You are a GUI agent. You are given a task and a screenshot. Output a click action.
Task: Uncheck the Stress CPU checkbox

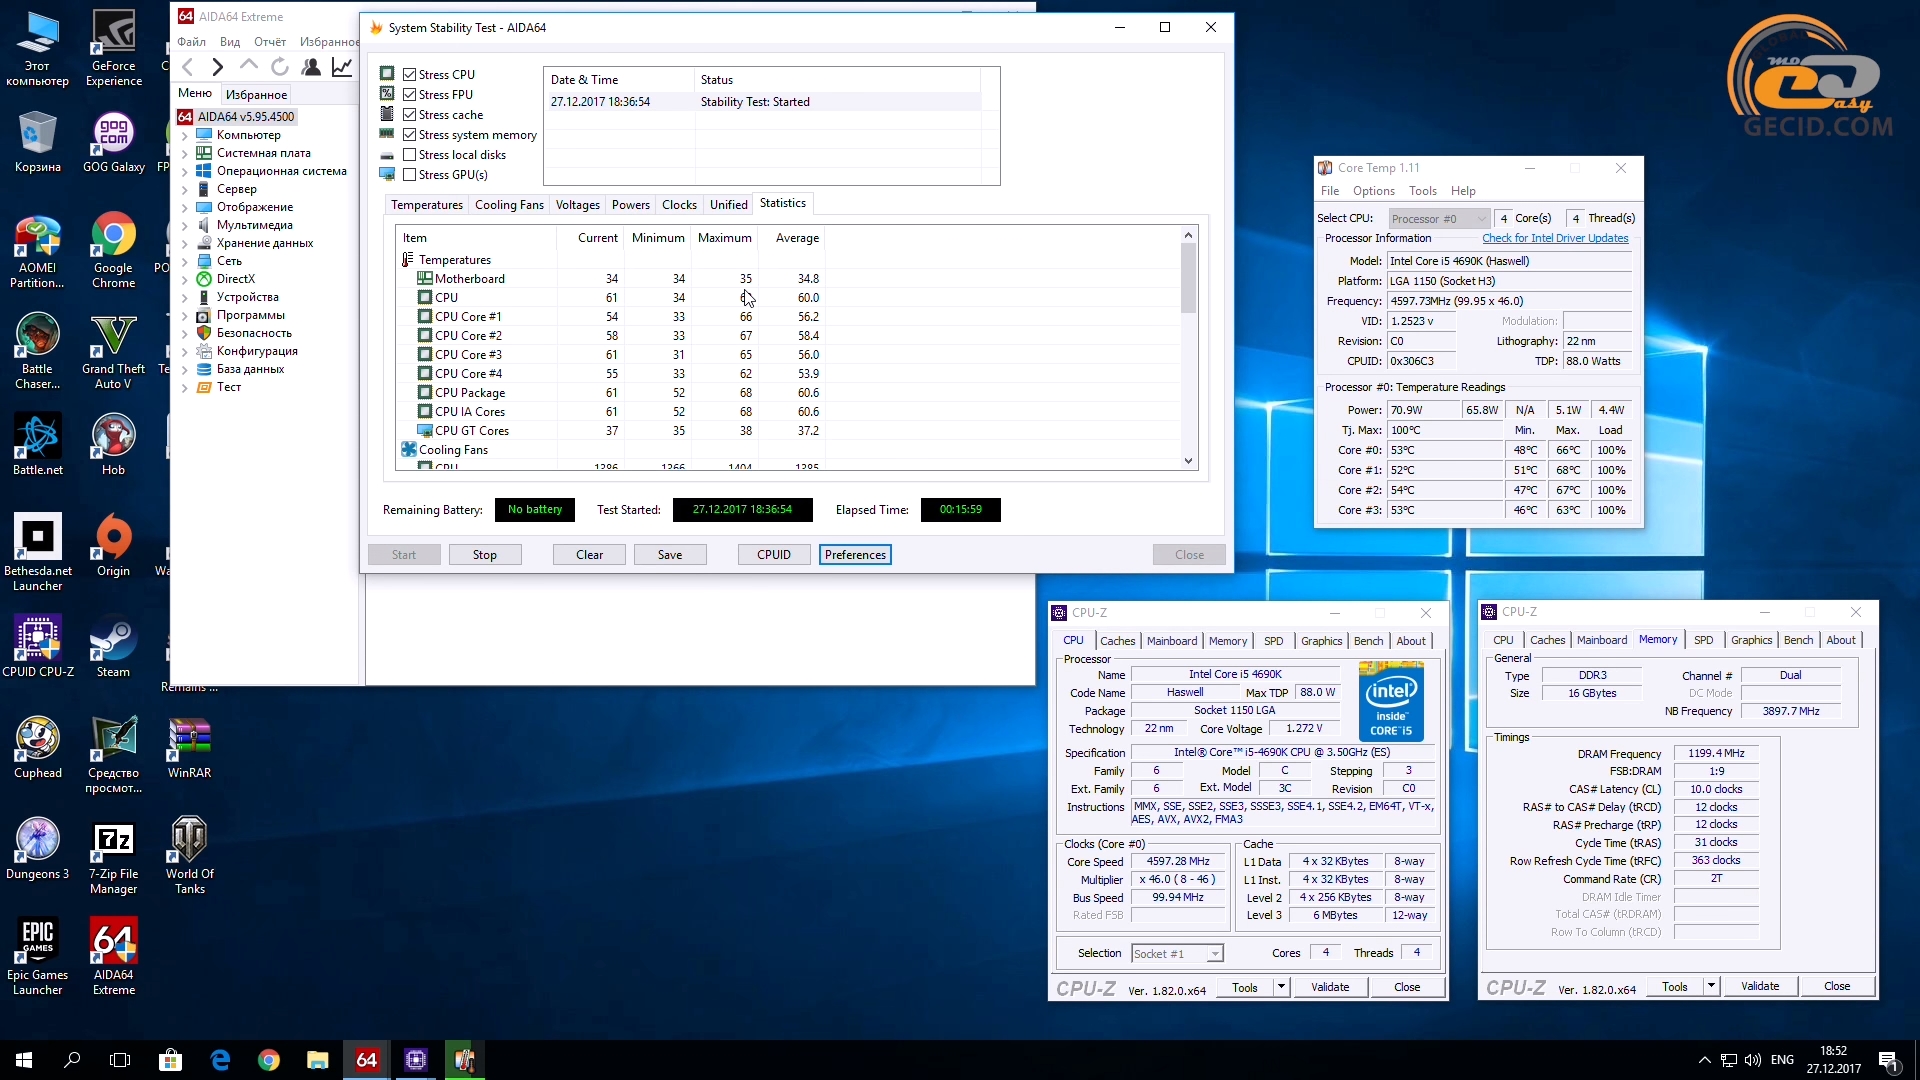tap(409, 75)
